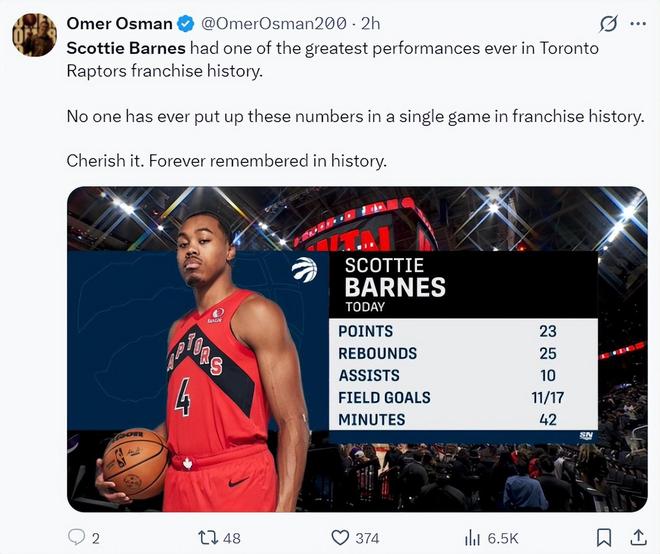Click the 6.5K view count
Image resolution: width=660 pixels, height=554 pixels.
502,538
